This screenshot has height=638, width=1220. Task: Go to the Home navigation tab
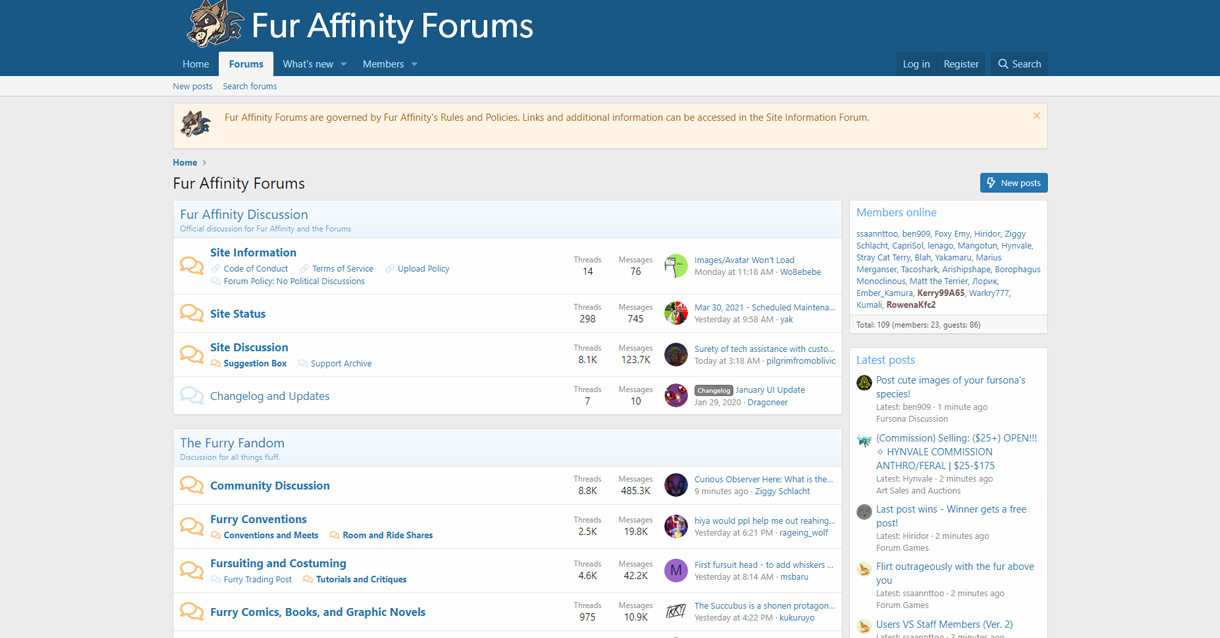(x=196, y=64)
